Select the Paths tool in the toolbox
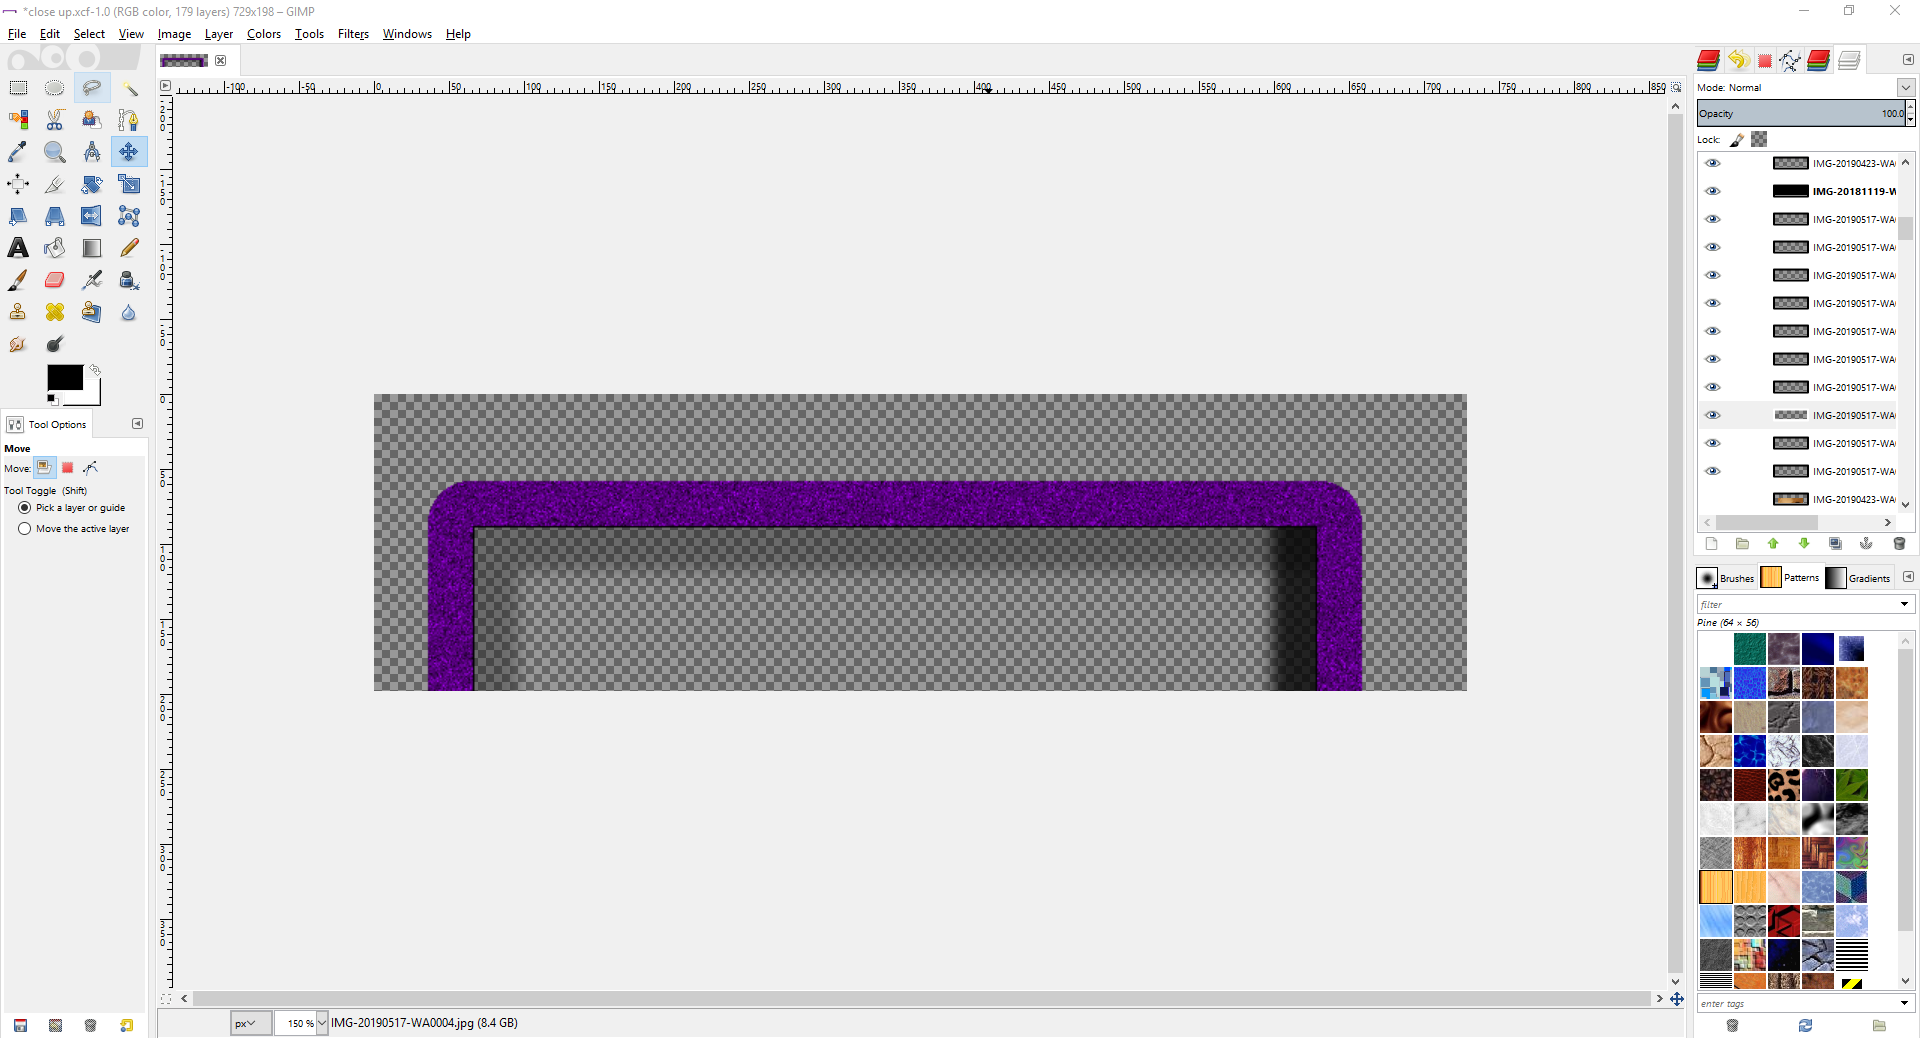The height and width of the screenshot is (1038, 1920). 129,120
